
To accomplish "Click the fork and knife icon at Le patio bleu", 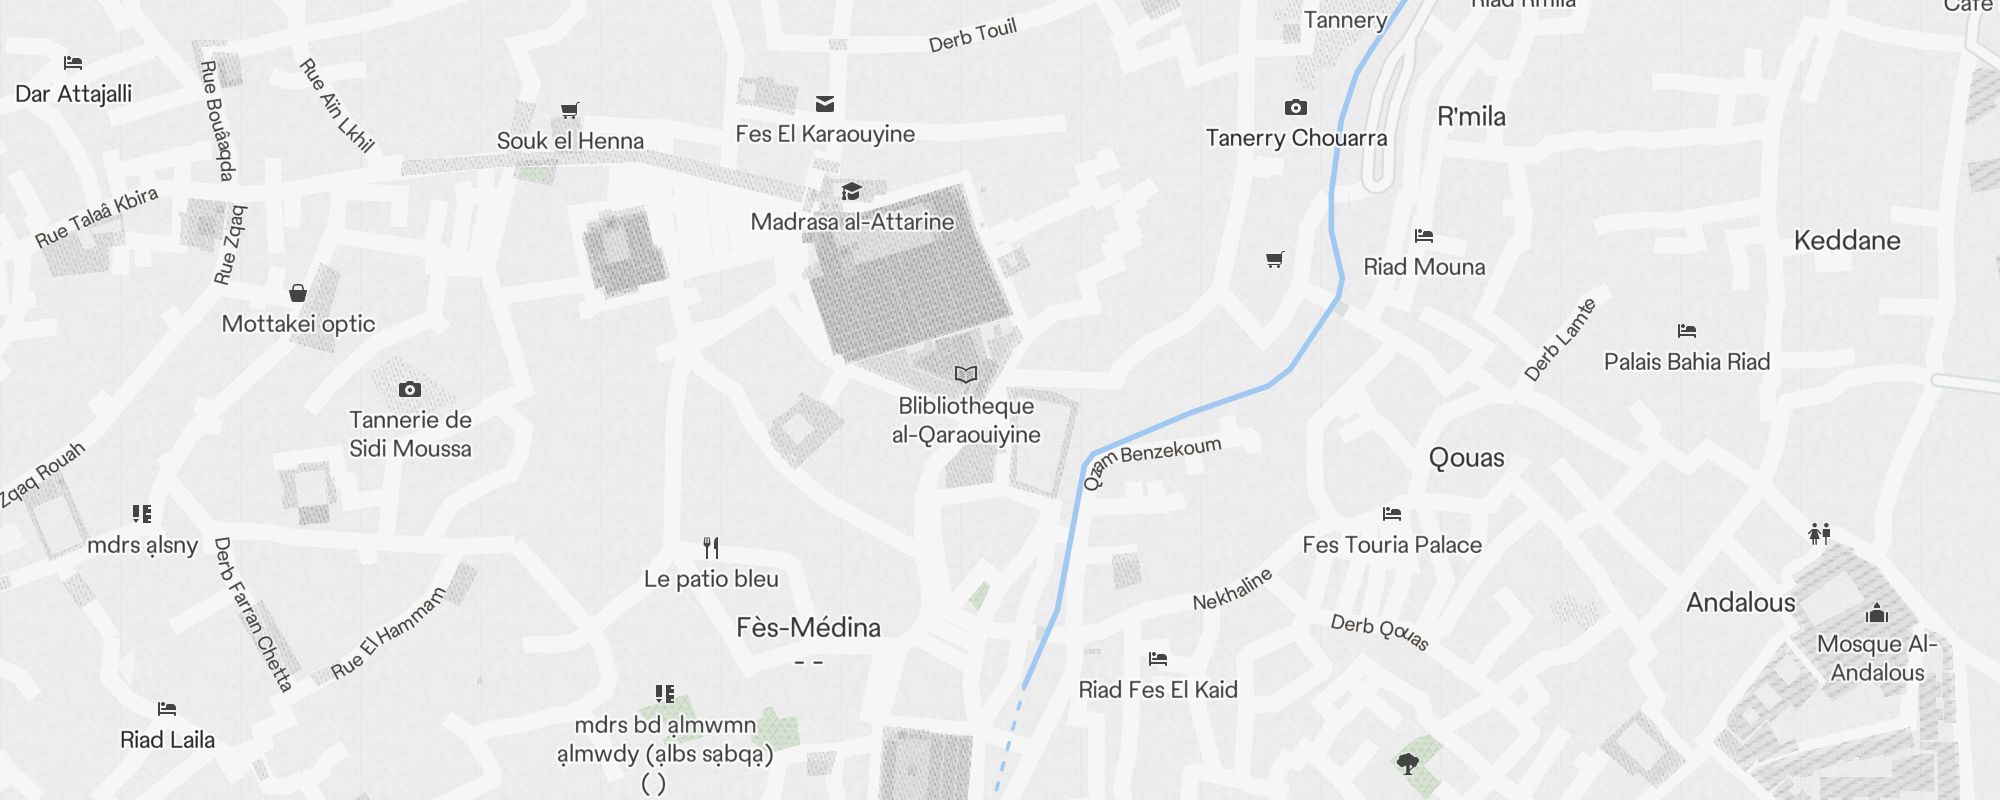I will [x=711, y=547].
